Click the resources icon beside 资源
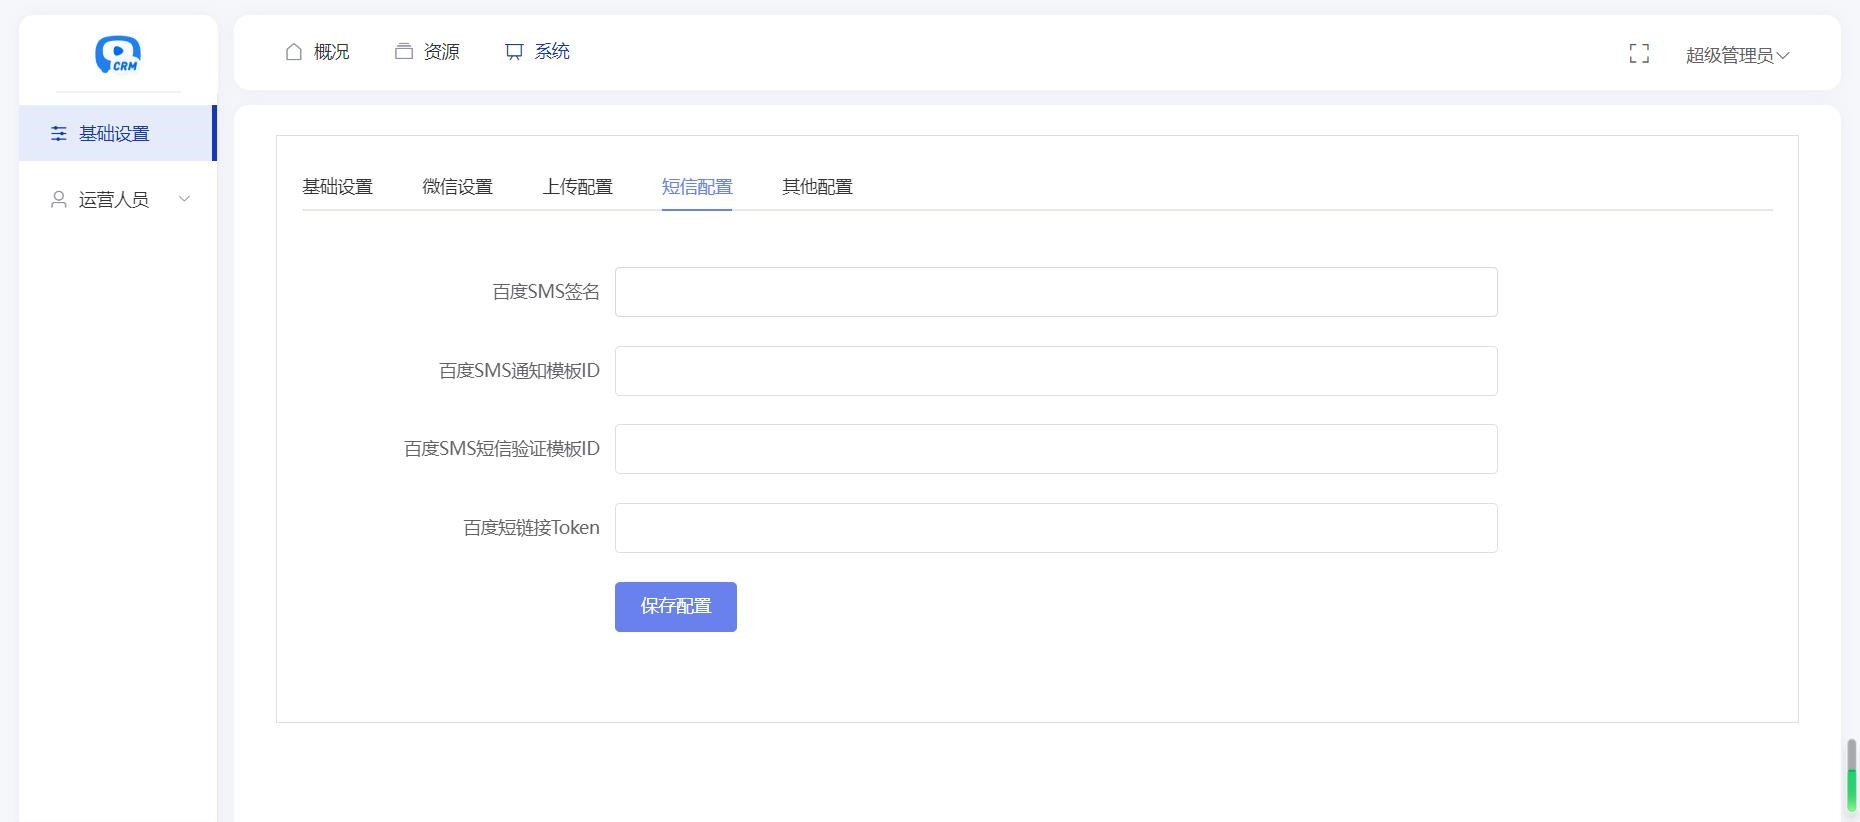 404,52
